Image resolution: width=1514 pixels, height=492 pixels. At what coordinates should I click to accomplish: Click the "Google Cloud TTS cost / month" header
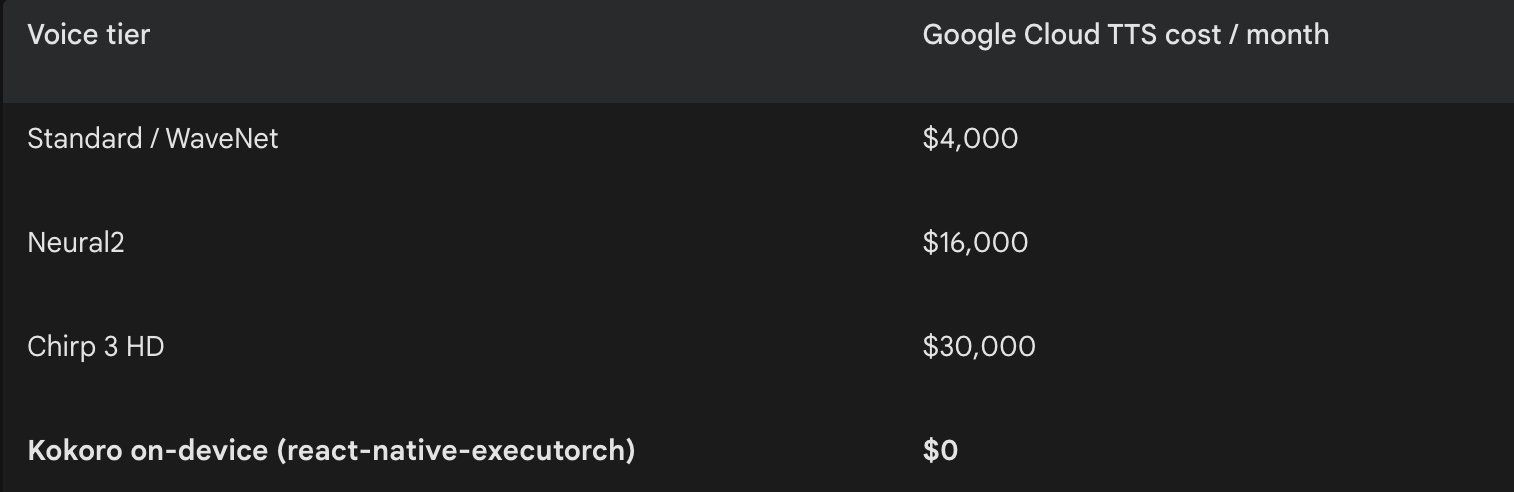[1125, 35]
